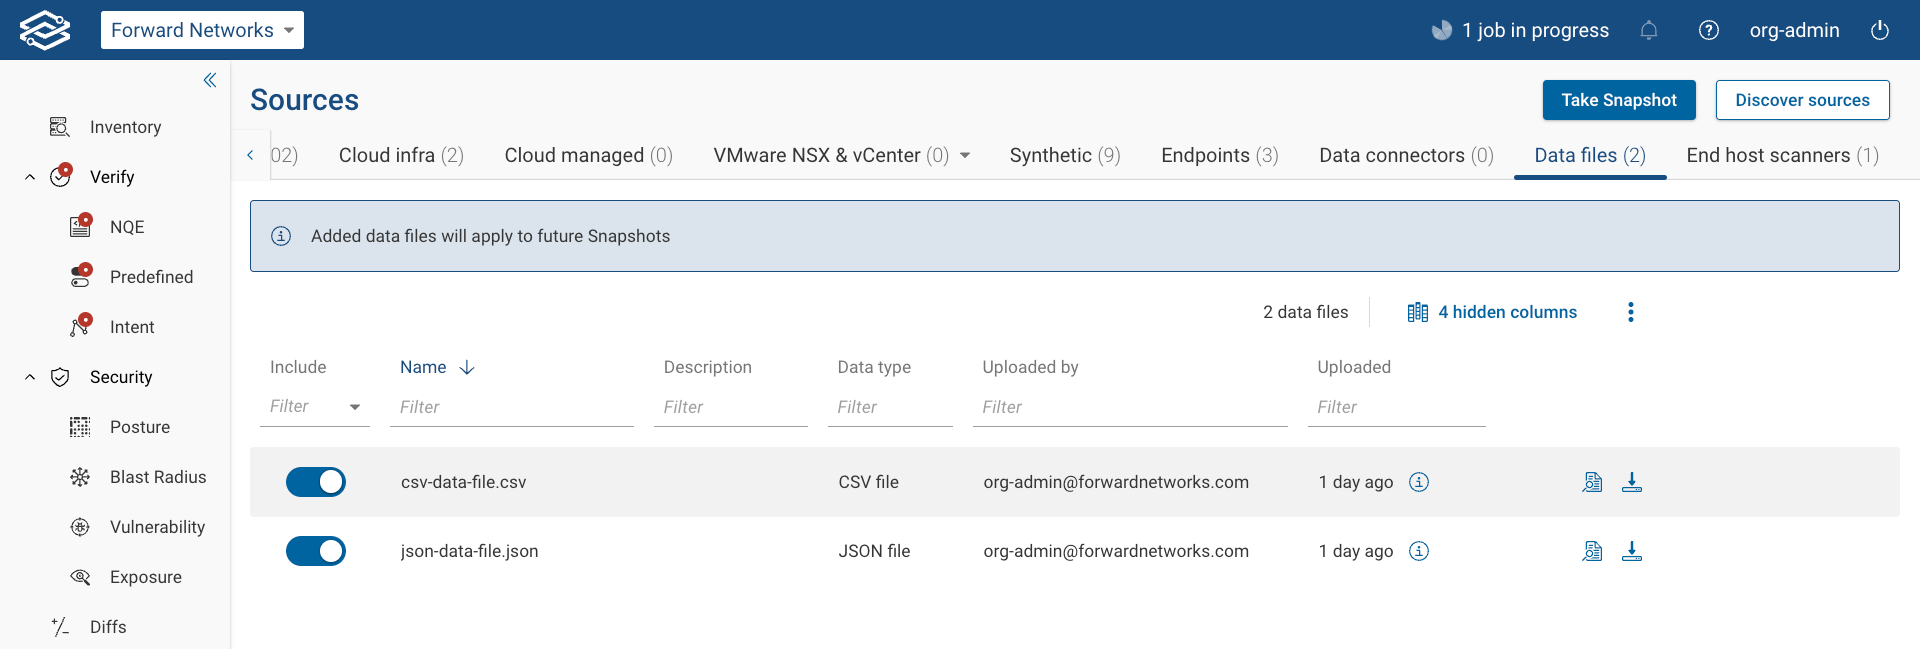Open the three-dot more options menu
Image resolution: width=1920 pixels, height=649 pixels.
pos(1631,312)
